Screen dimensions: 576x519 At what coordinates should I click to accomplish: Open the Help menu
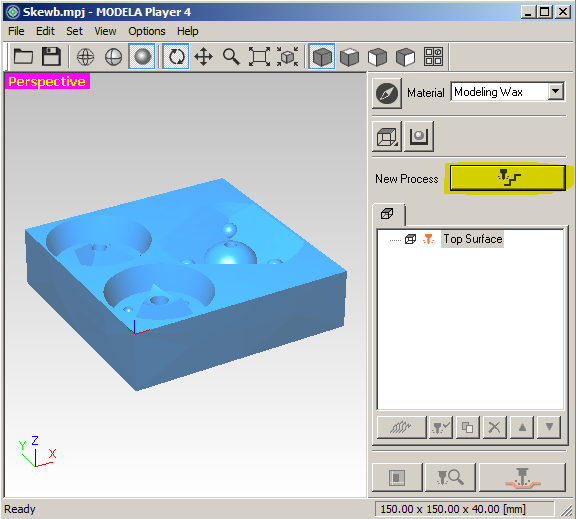pos(187,31)
